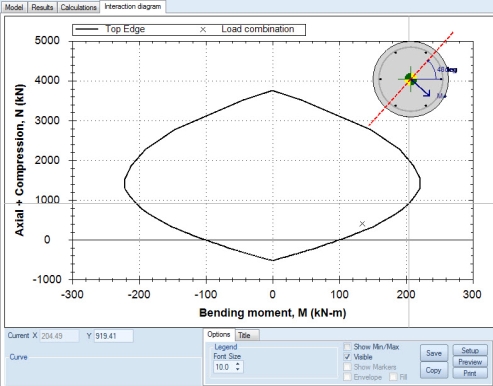Image resolution: width=493 pixels, height=386 pixels.
Task: Click the Preview button
Action: coord(470,362)
